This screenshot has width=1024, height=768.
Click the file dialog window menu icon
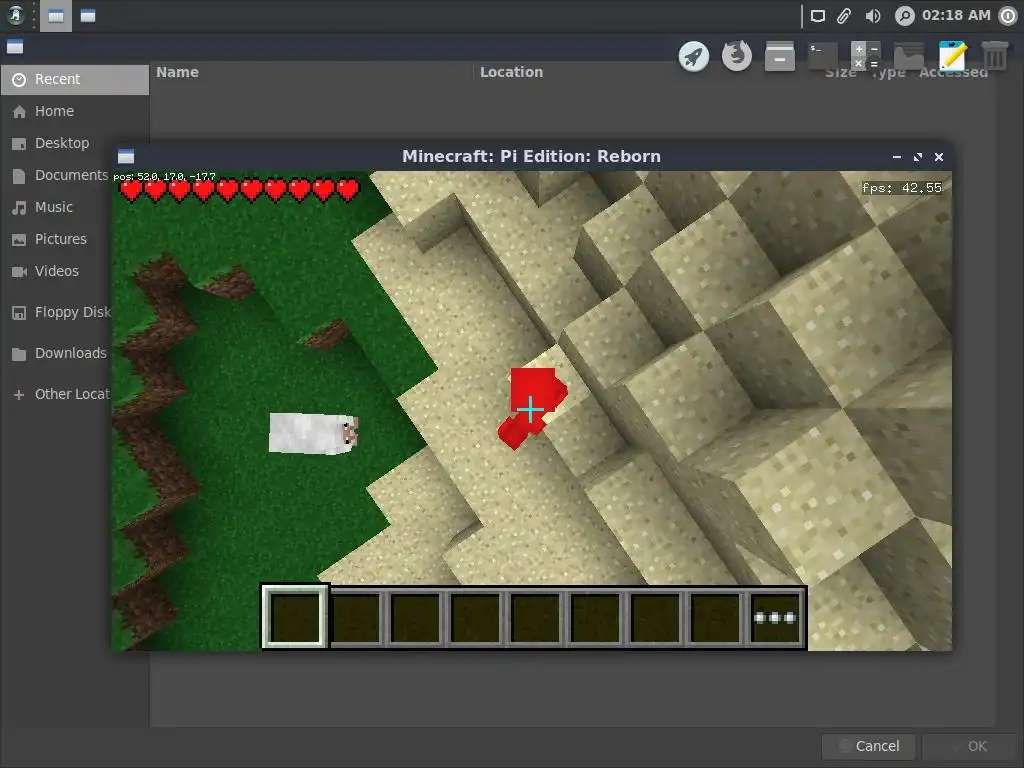[15, 47]
